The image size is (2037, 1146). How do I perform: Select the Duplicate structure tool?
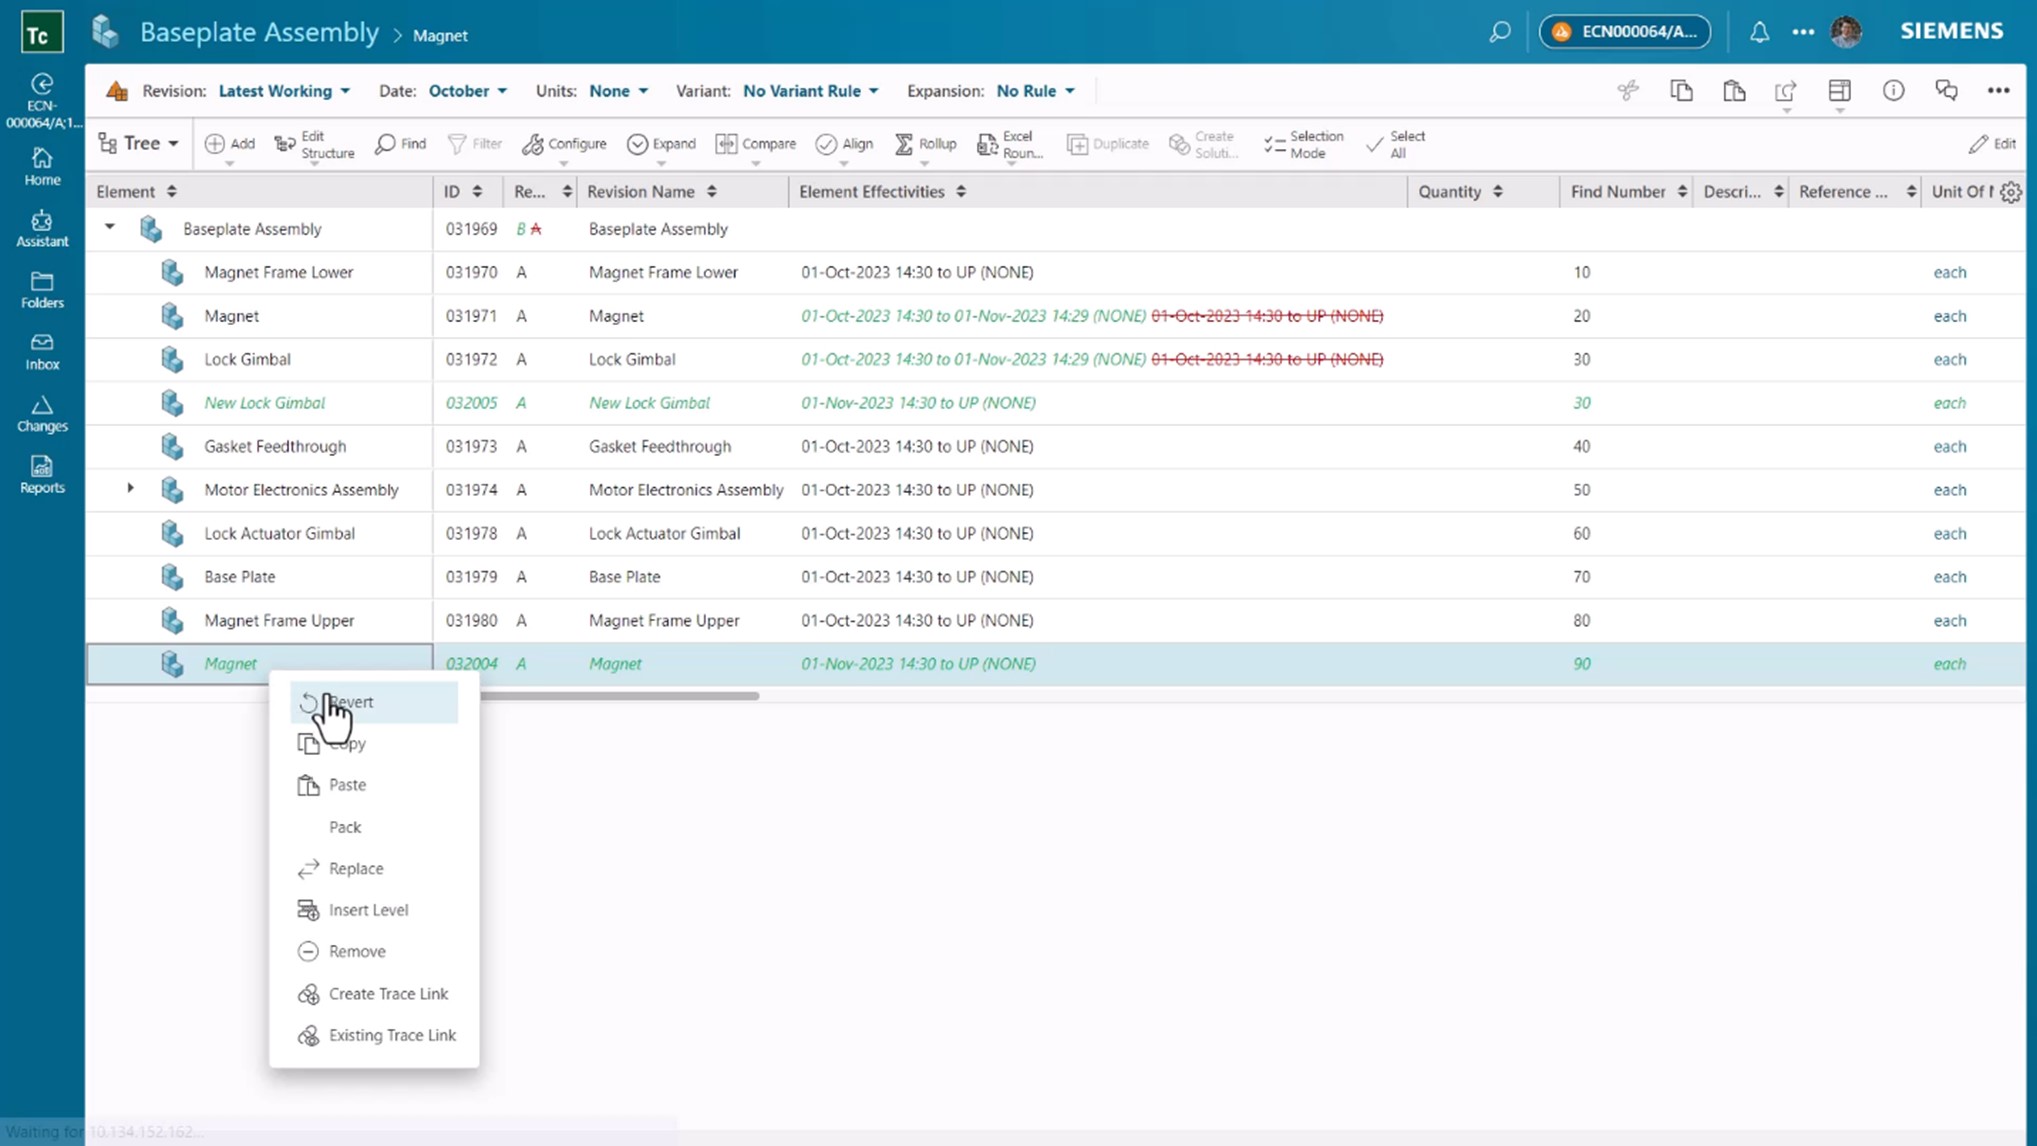[1107, 143]
